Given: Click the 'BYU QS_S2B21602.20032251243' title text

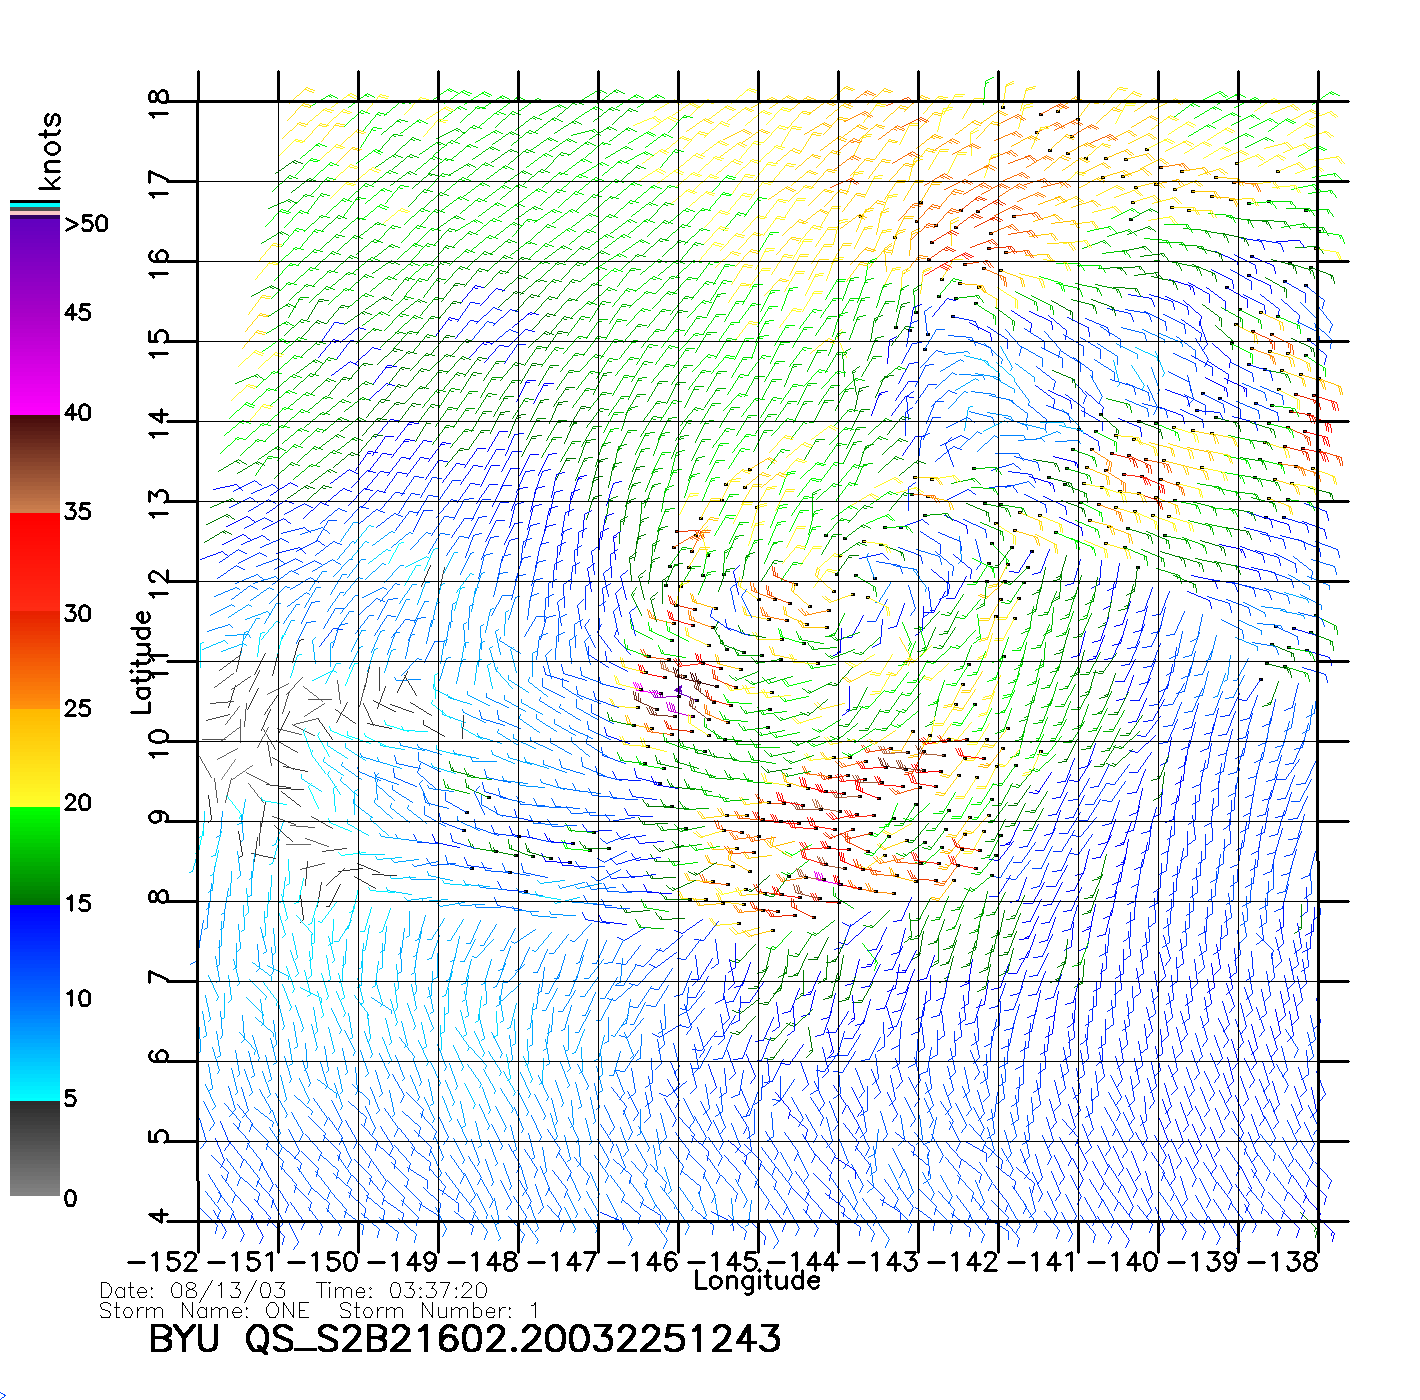Looking at the screenshot, I should (465, 1339).
